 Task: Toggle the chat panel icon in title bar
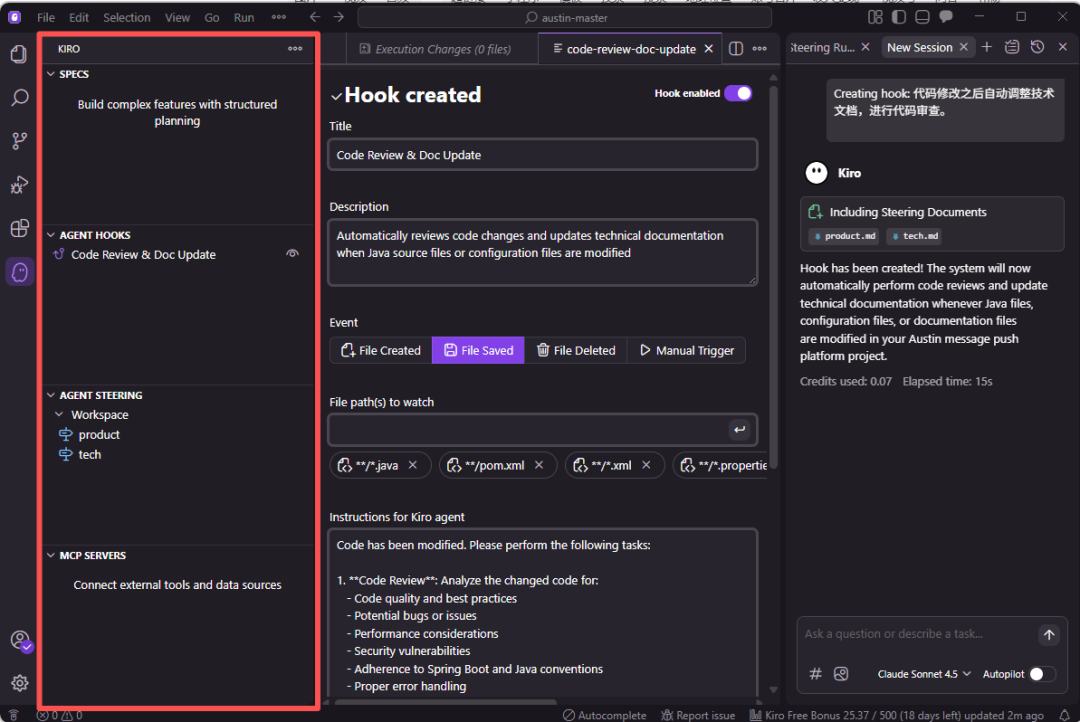click(x=946, y=17)
